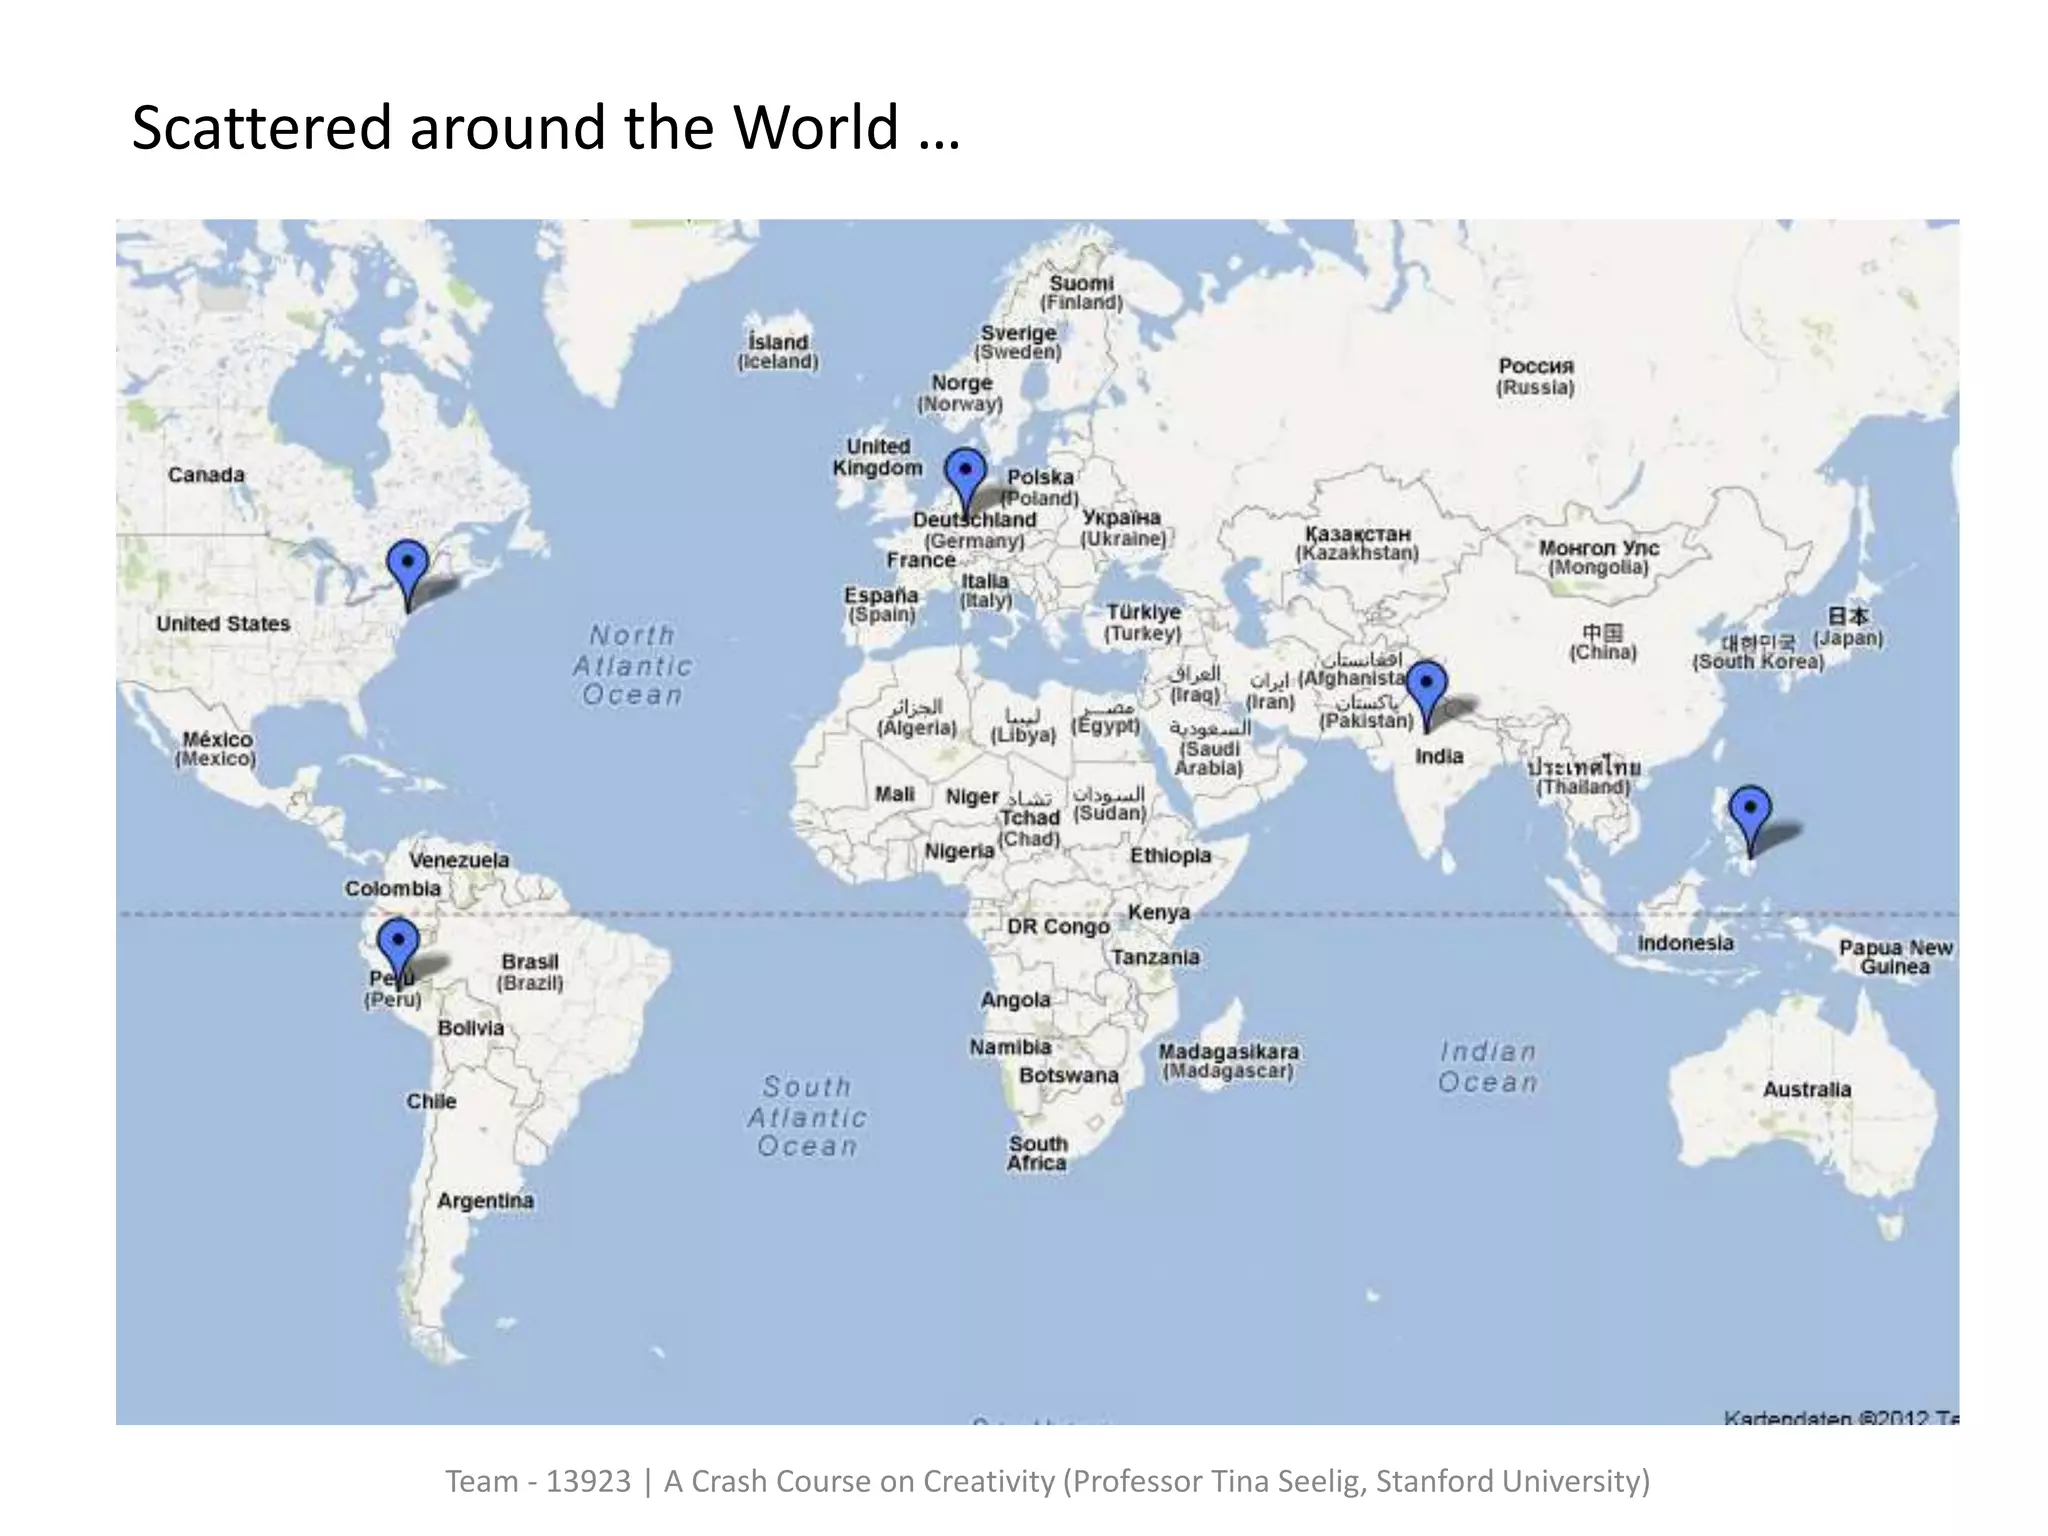
Task: Click the United Kingdom label
Action: [878, 457]
